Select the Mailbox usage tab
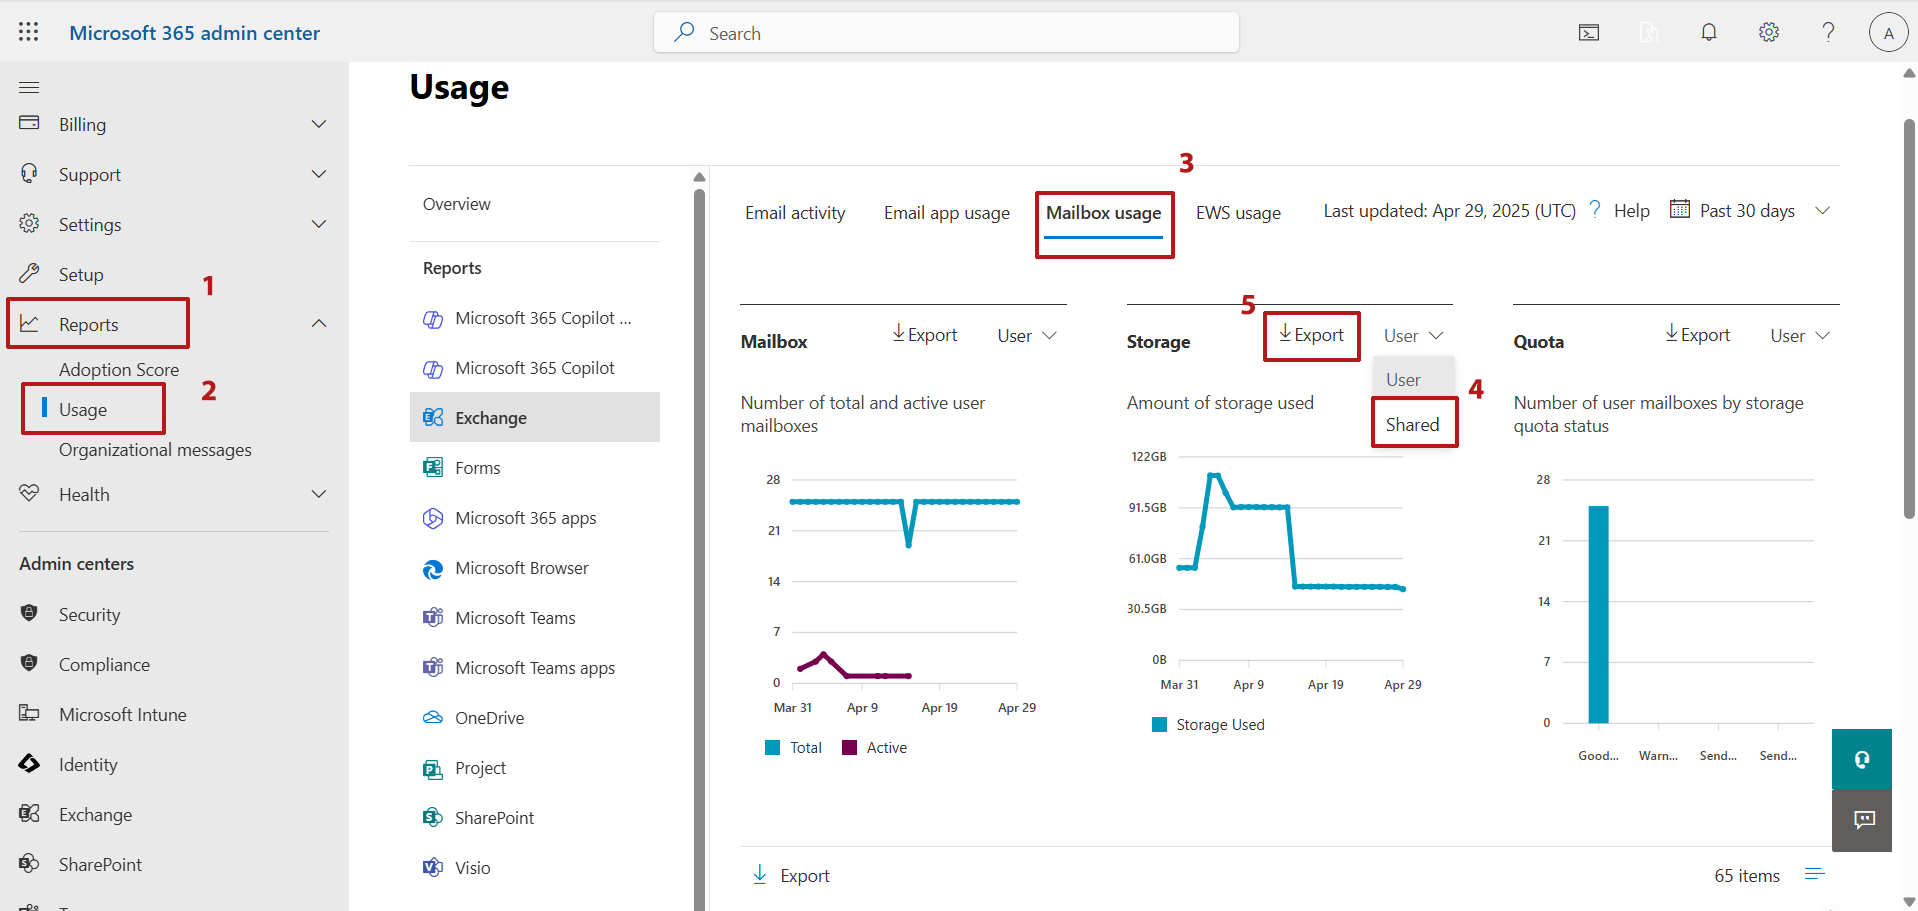 point(1104,213)
